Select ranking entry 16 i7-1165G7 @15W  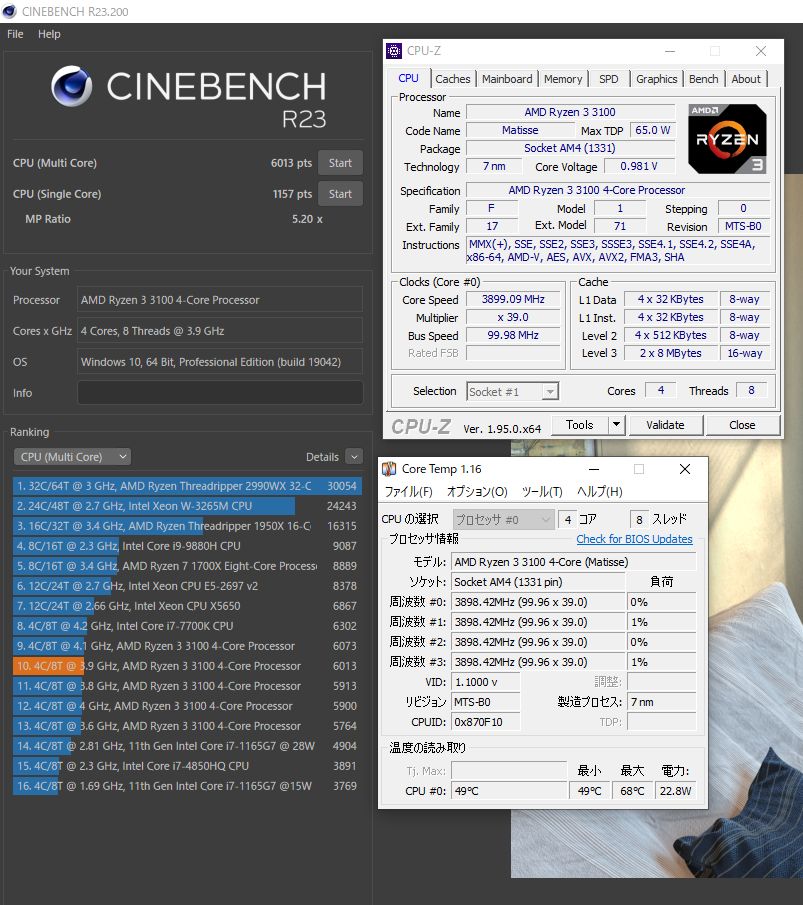[x=188, y=786]
